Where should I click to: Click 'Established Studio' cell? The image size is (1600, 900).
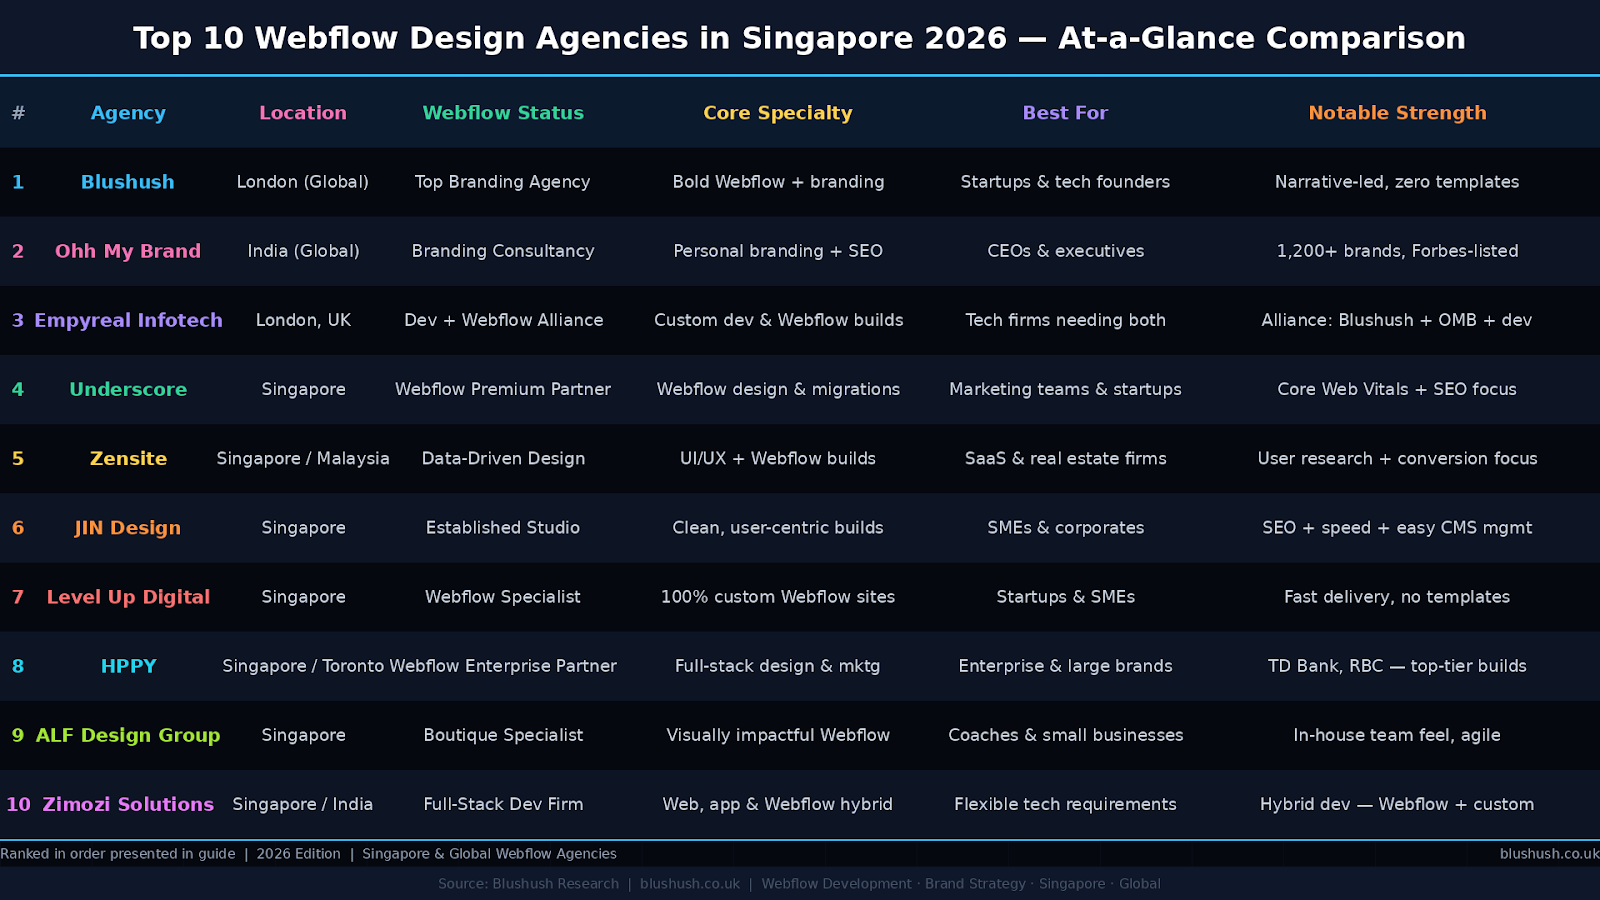tap(503, 527)
